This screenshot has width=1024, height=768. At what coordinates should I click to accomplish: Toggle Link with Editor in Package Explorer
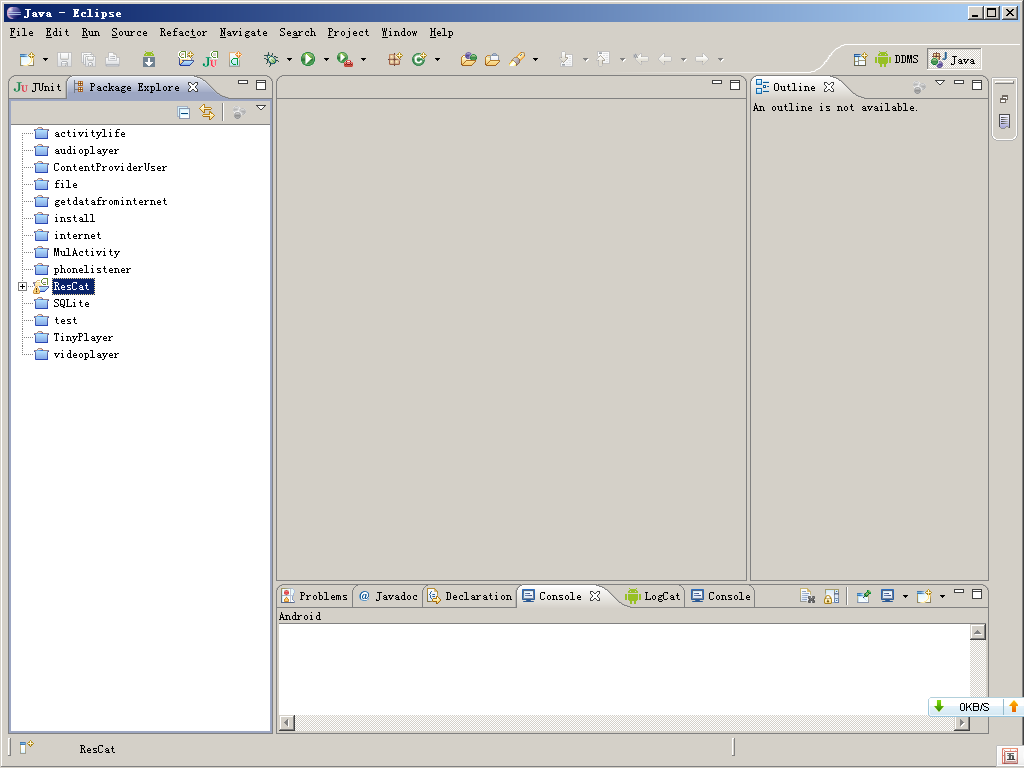pos(207,113)
